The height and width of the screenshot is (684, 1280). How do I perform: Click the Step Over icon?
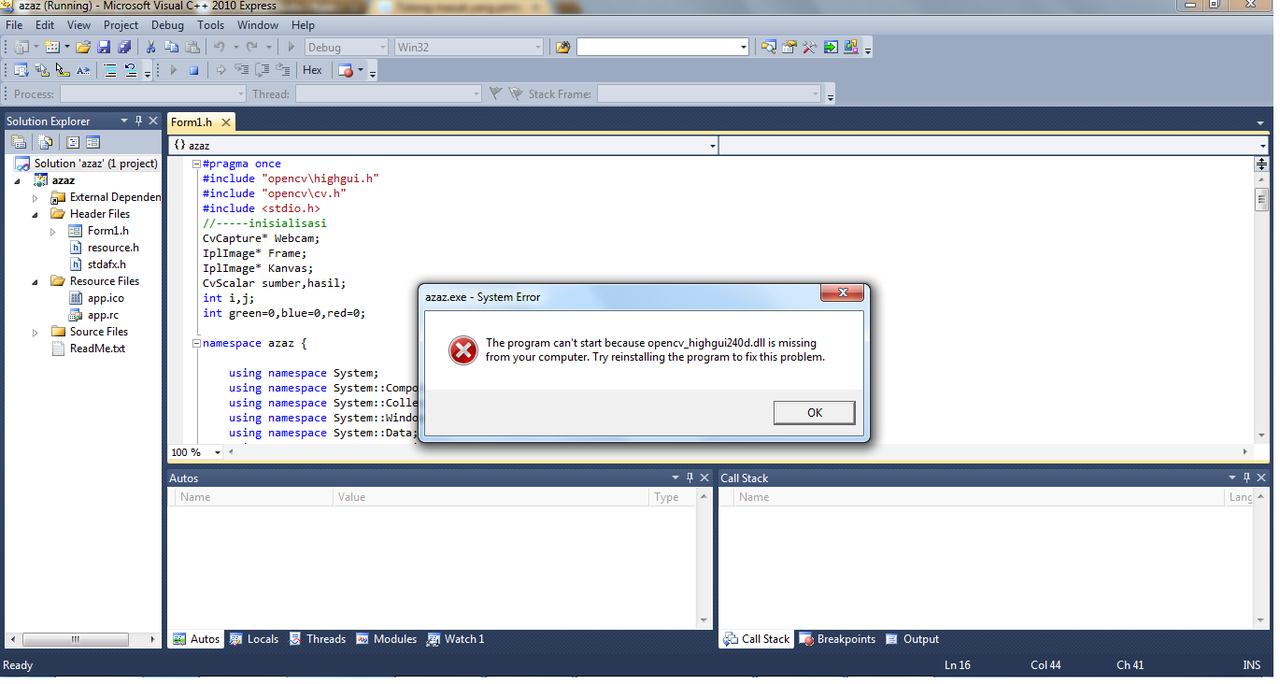(x=262, y=70)
